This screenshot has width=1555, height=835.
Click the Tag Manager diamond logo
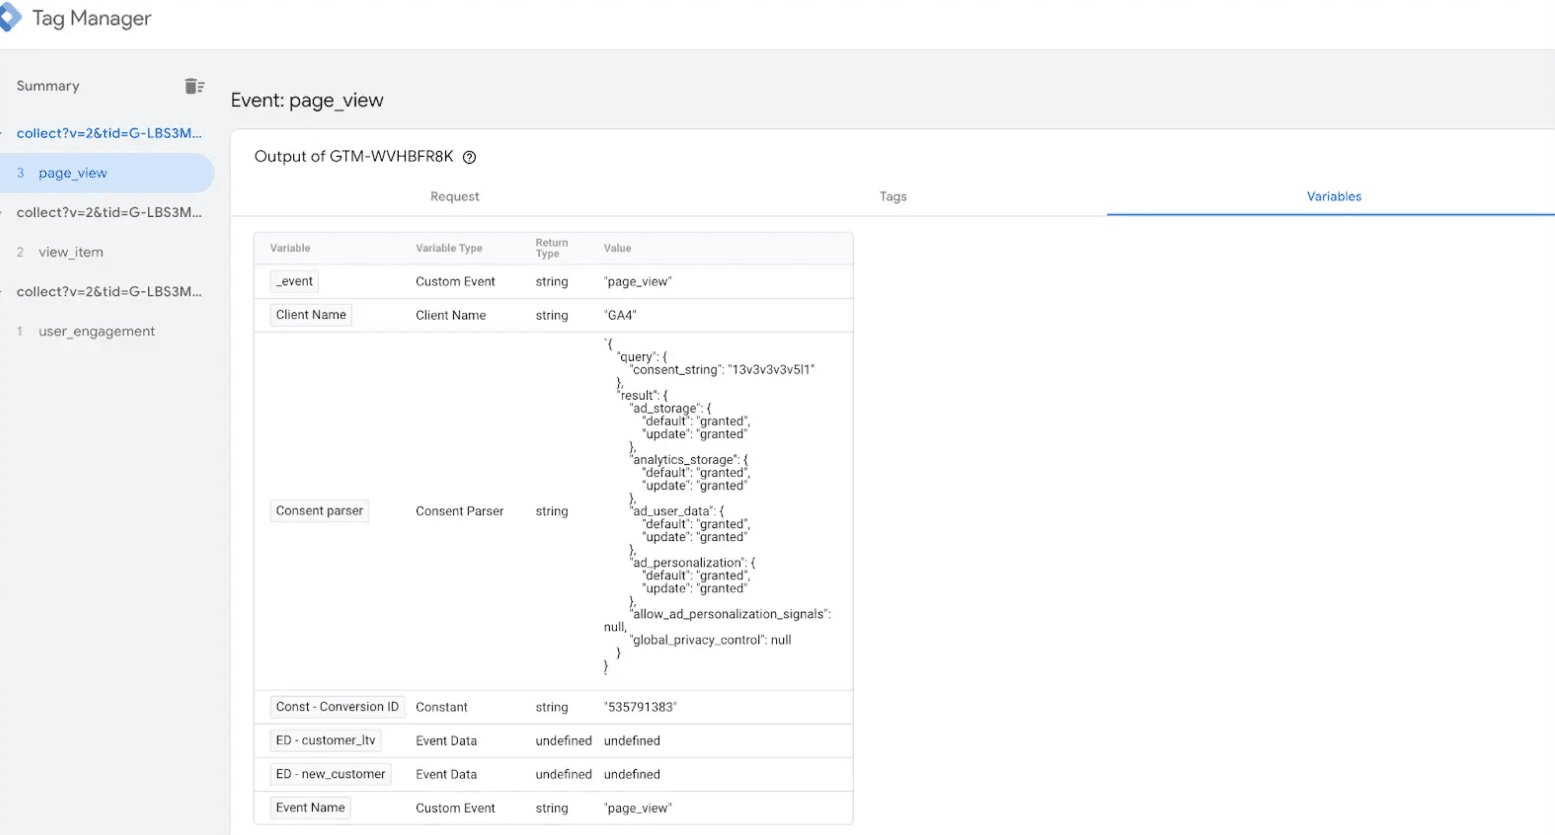(x=12, y=17)
